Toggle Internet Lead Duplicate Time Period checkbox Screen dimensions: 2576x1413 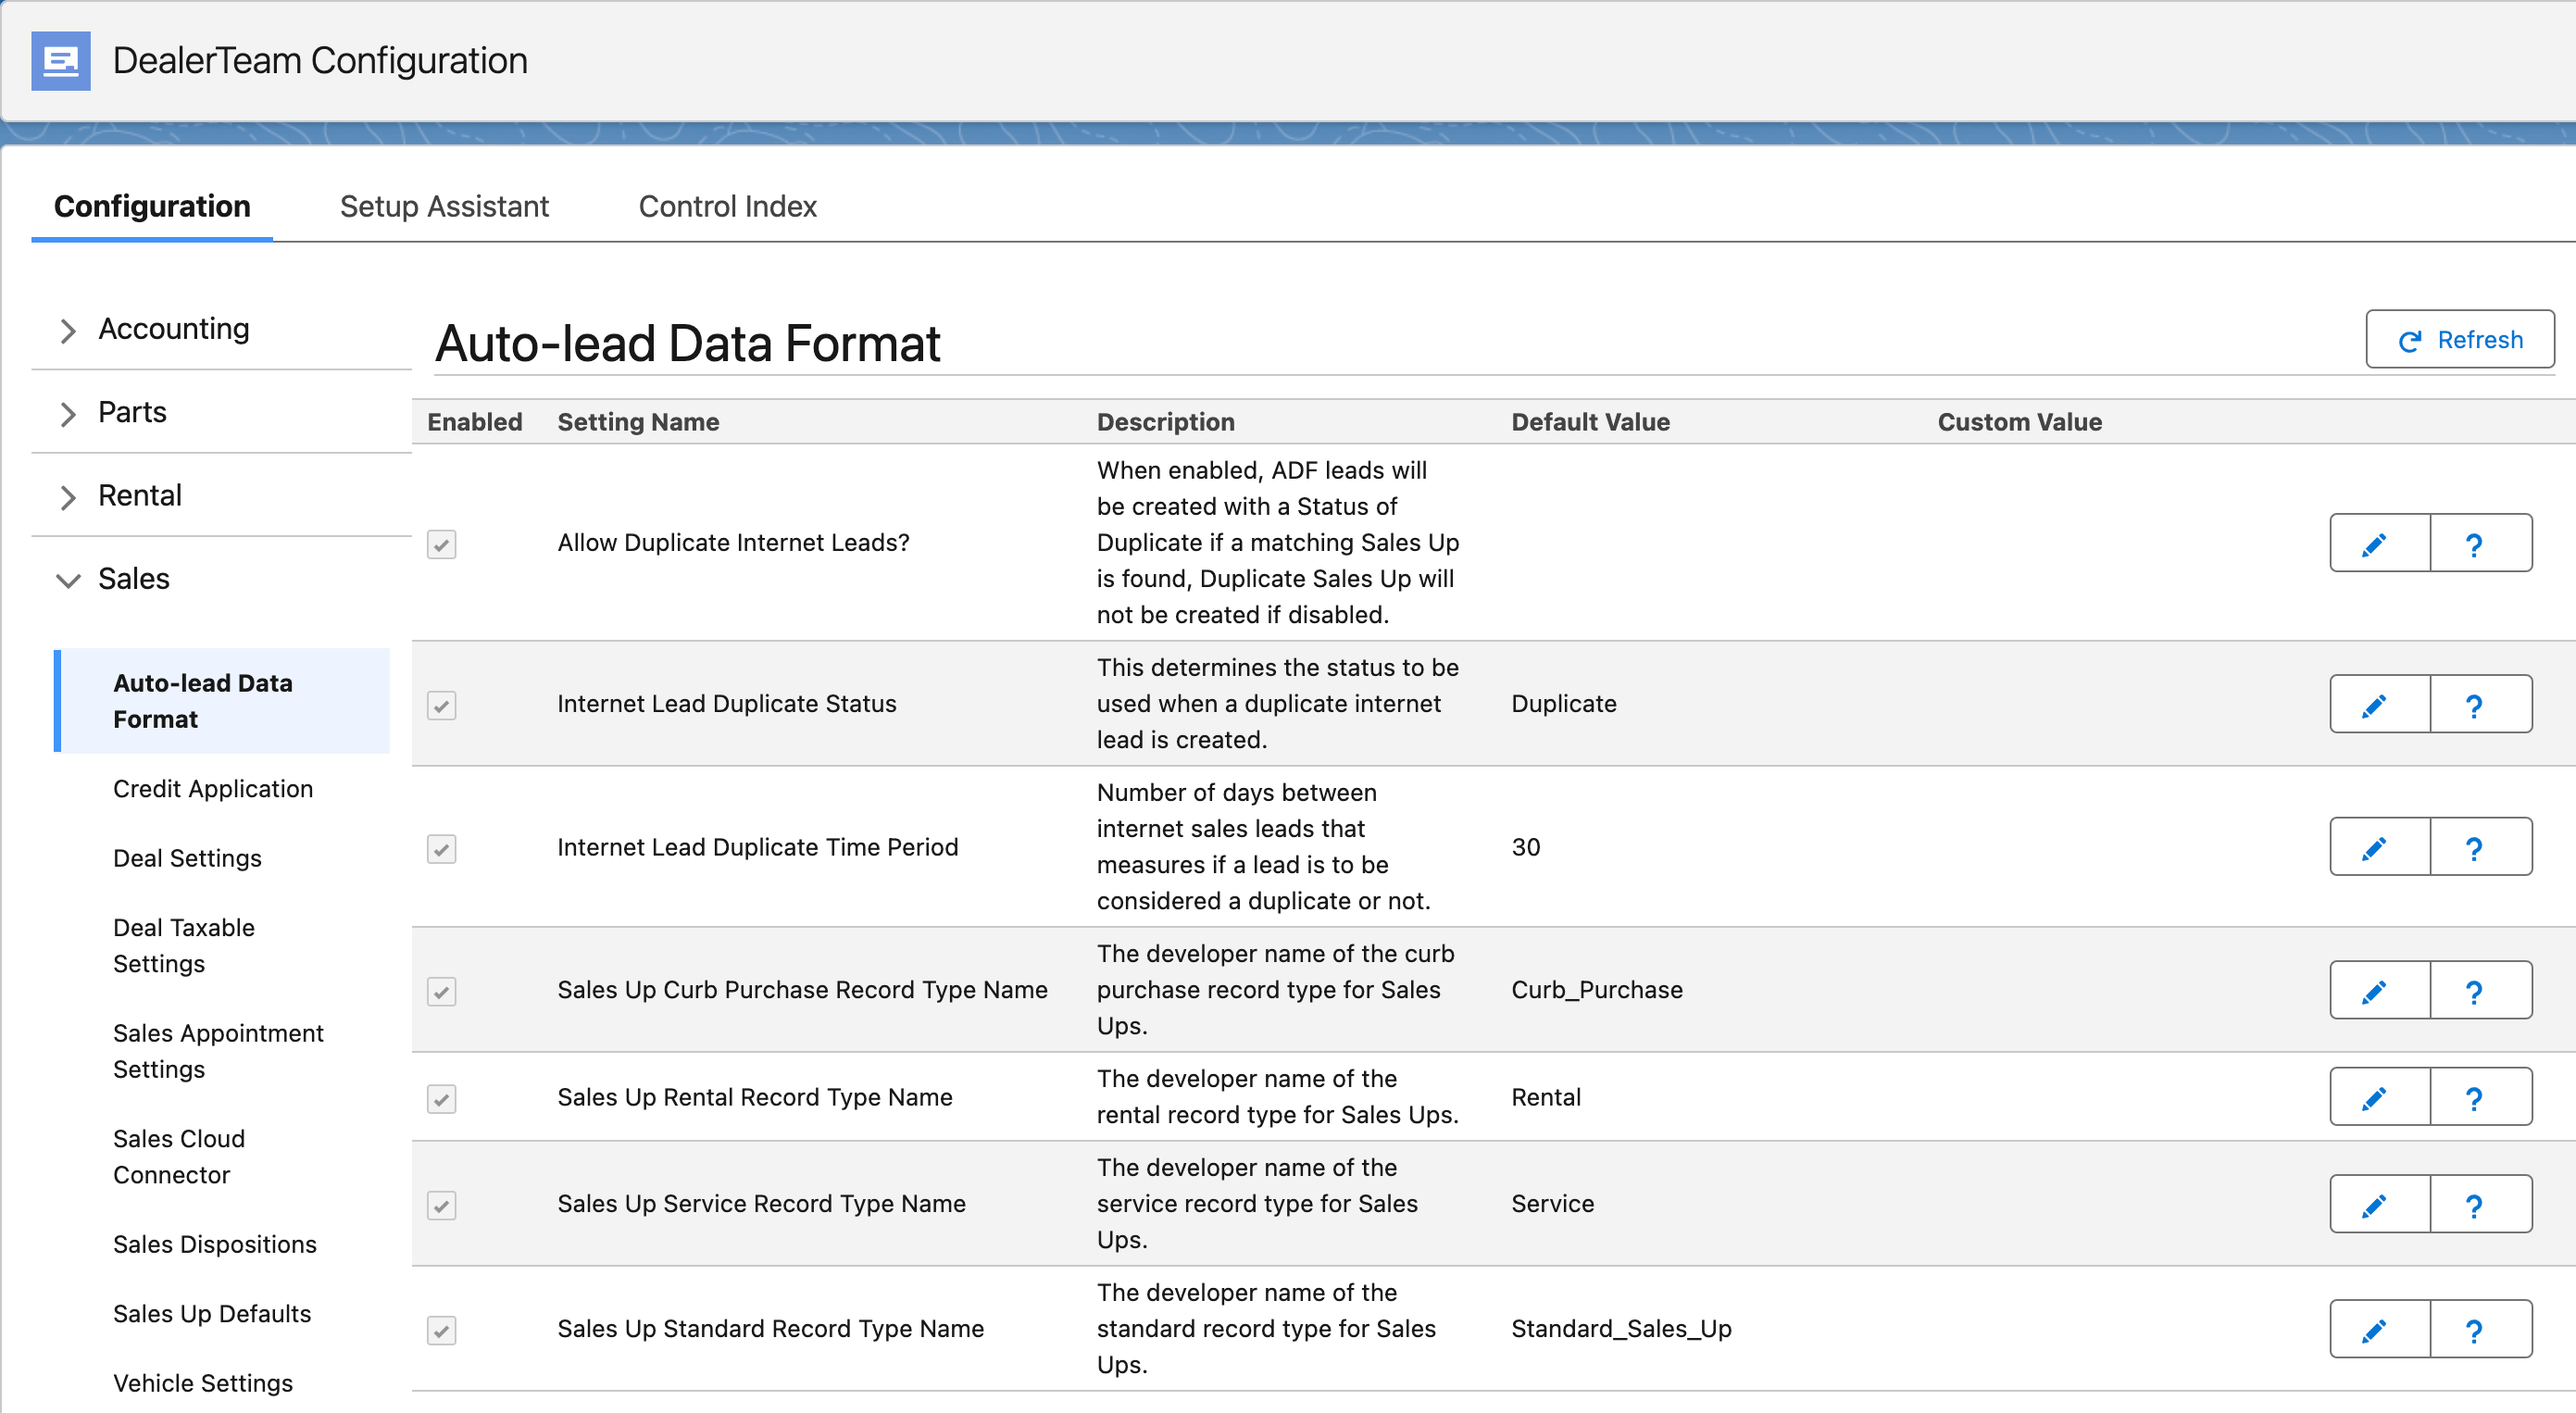tap(442, 848)
